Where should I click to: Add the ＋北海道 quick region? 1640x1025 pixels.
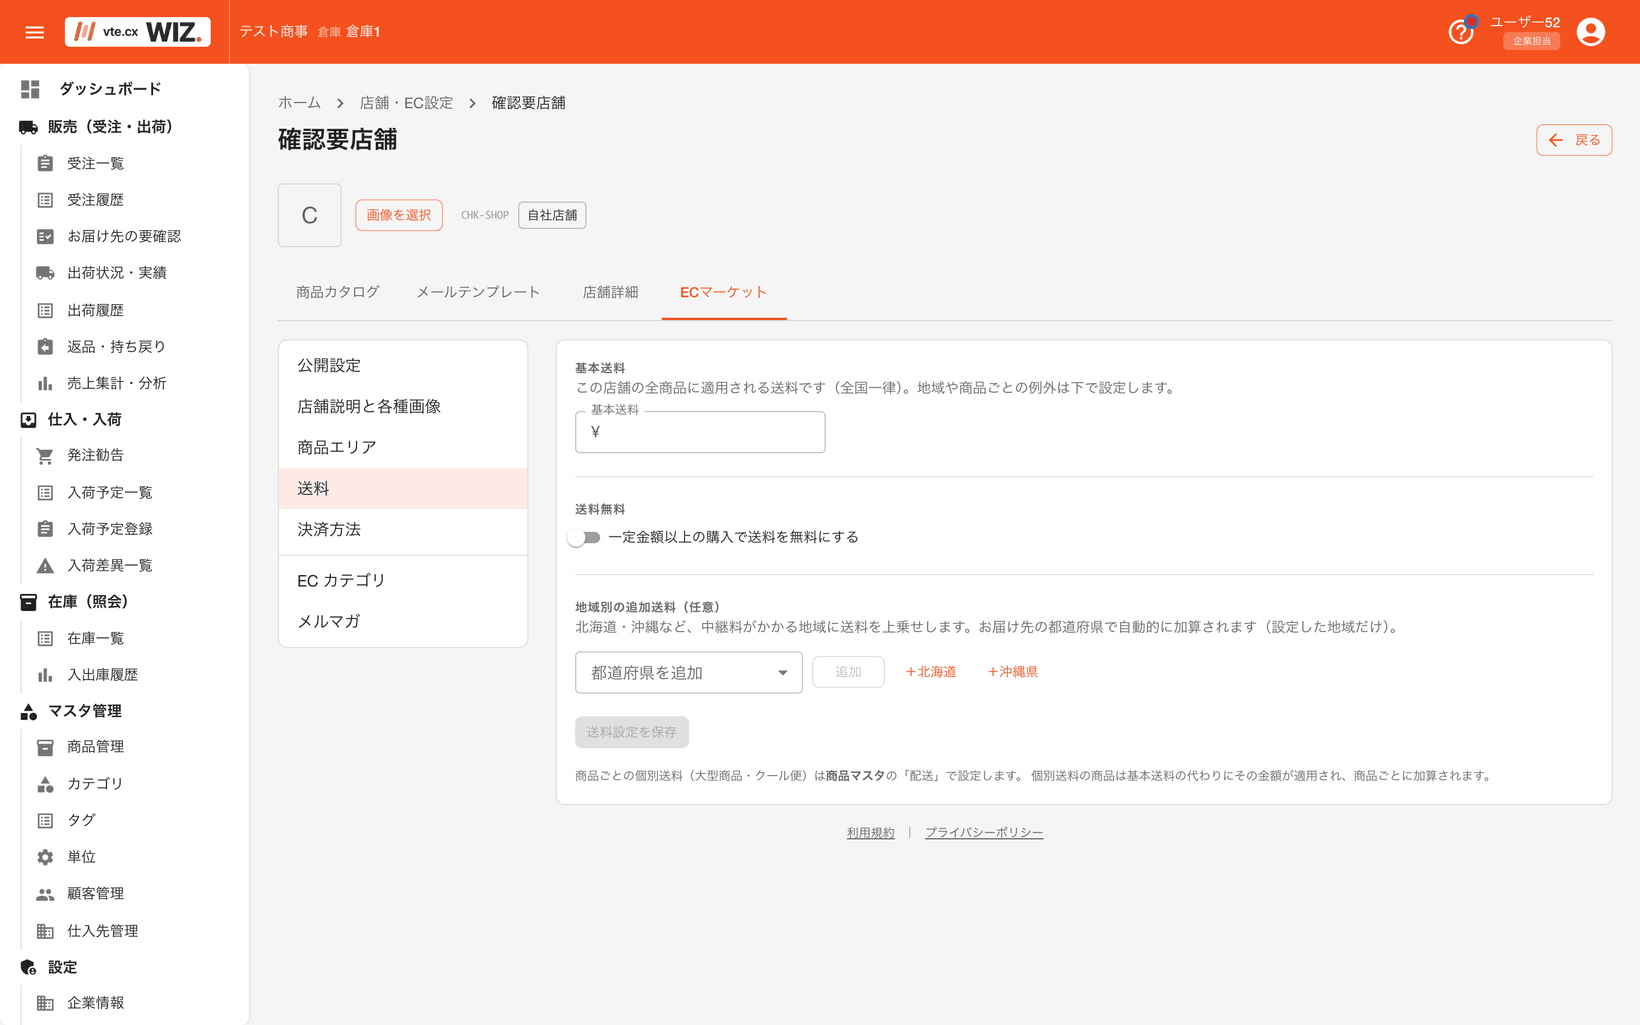coord(931,672)
